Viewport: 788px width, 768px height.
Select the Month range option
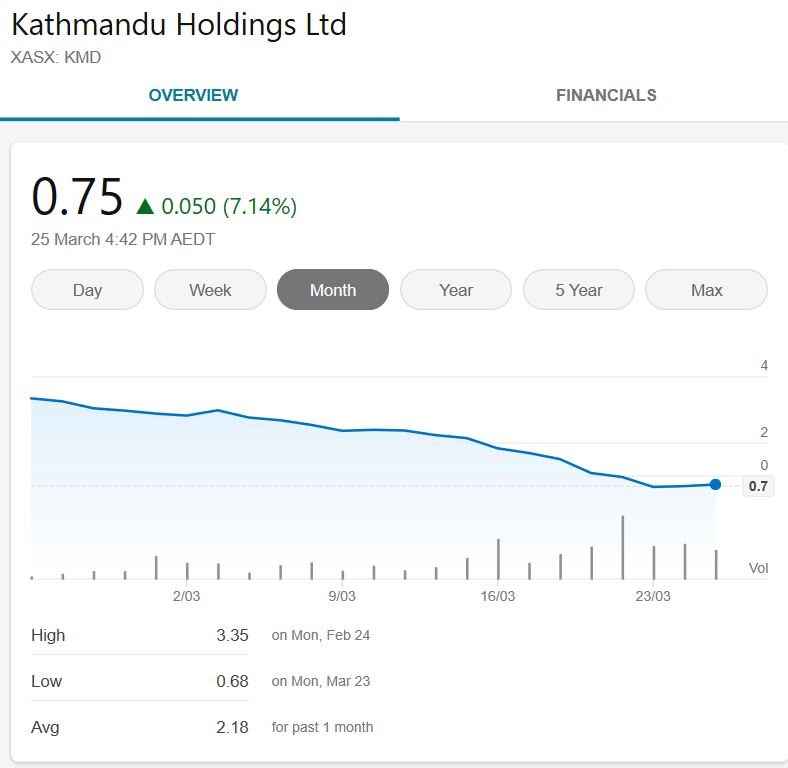click(333, 290)
